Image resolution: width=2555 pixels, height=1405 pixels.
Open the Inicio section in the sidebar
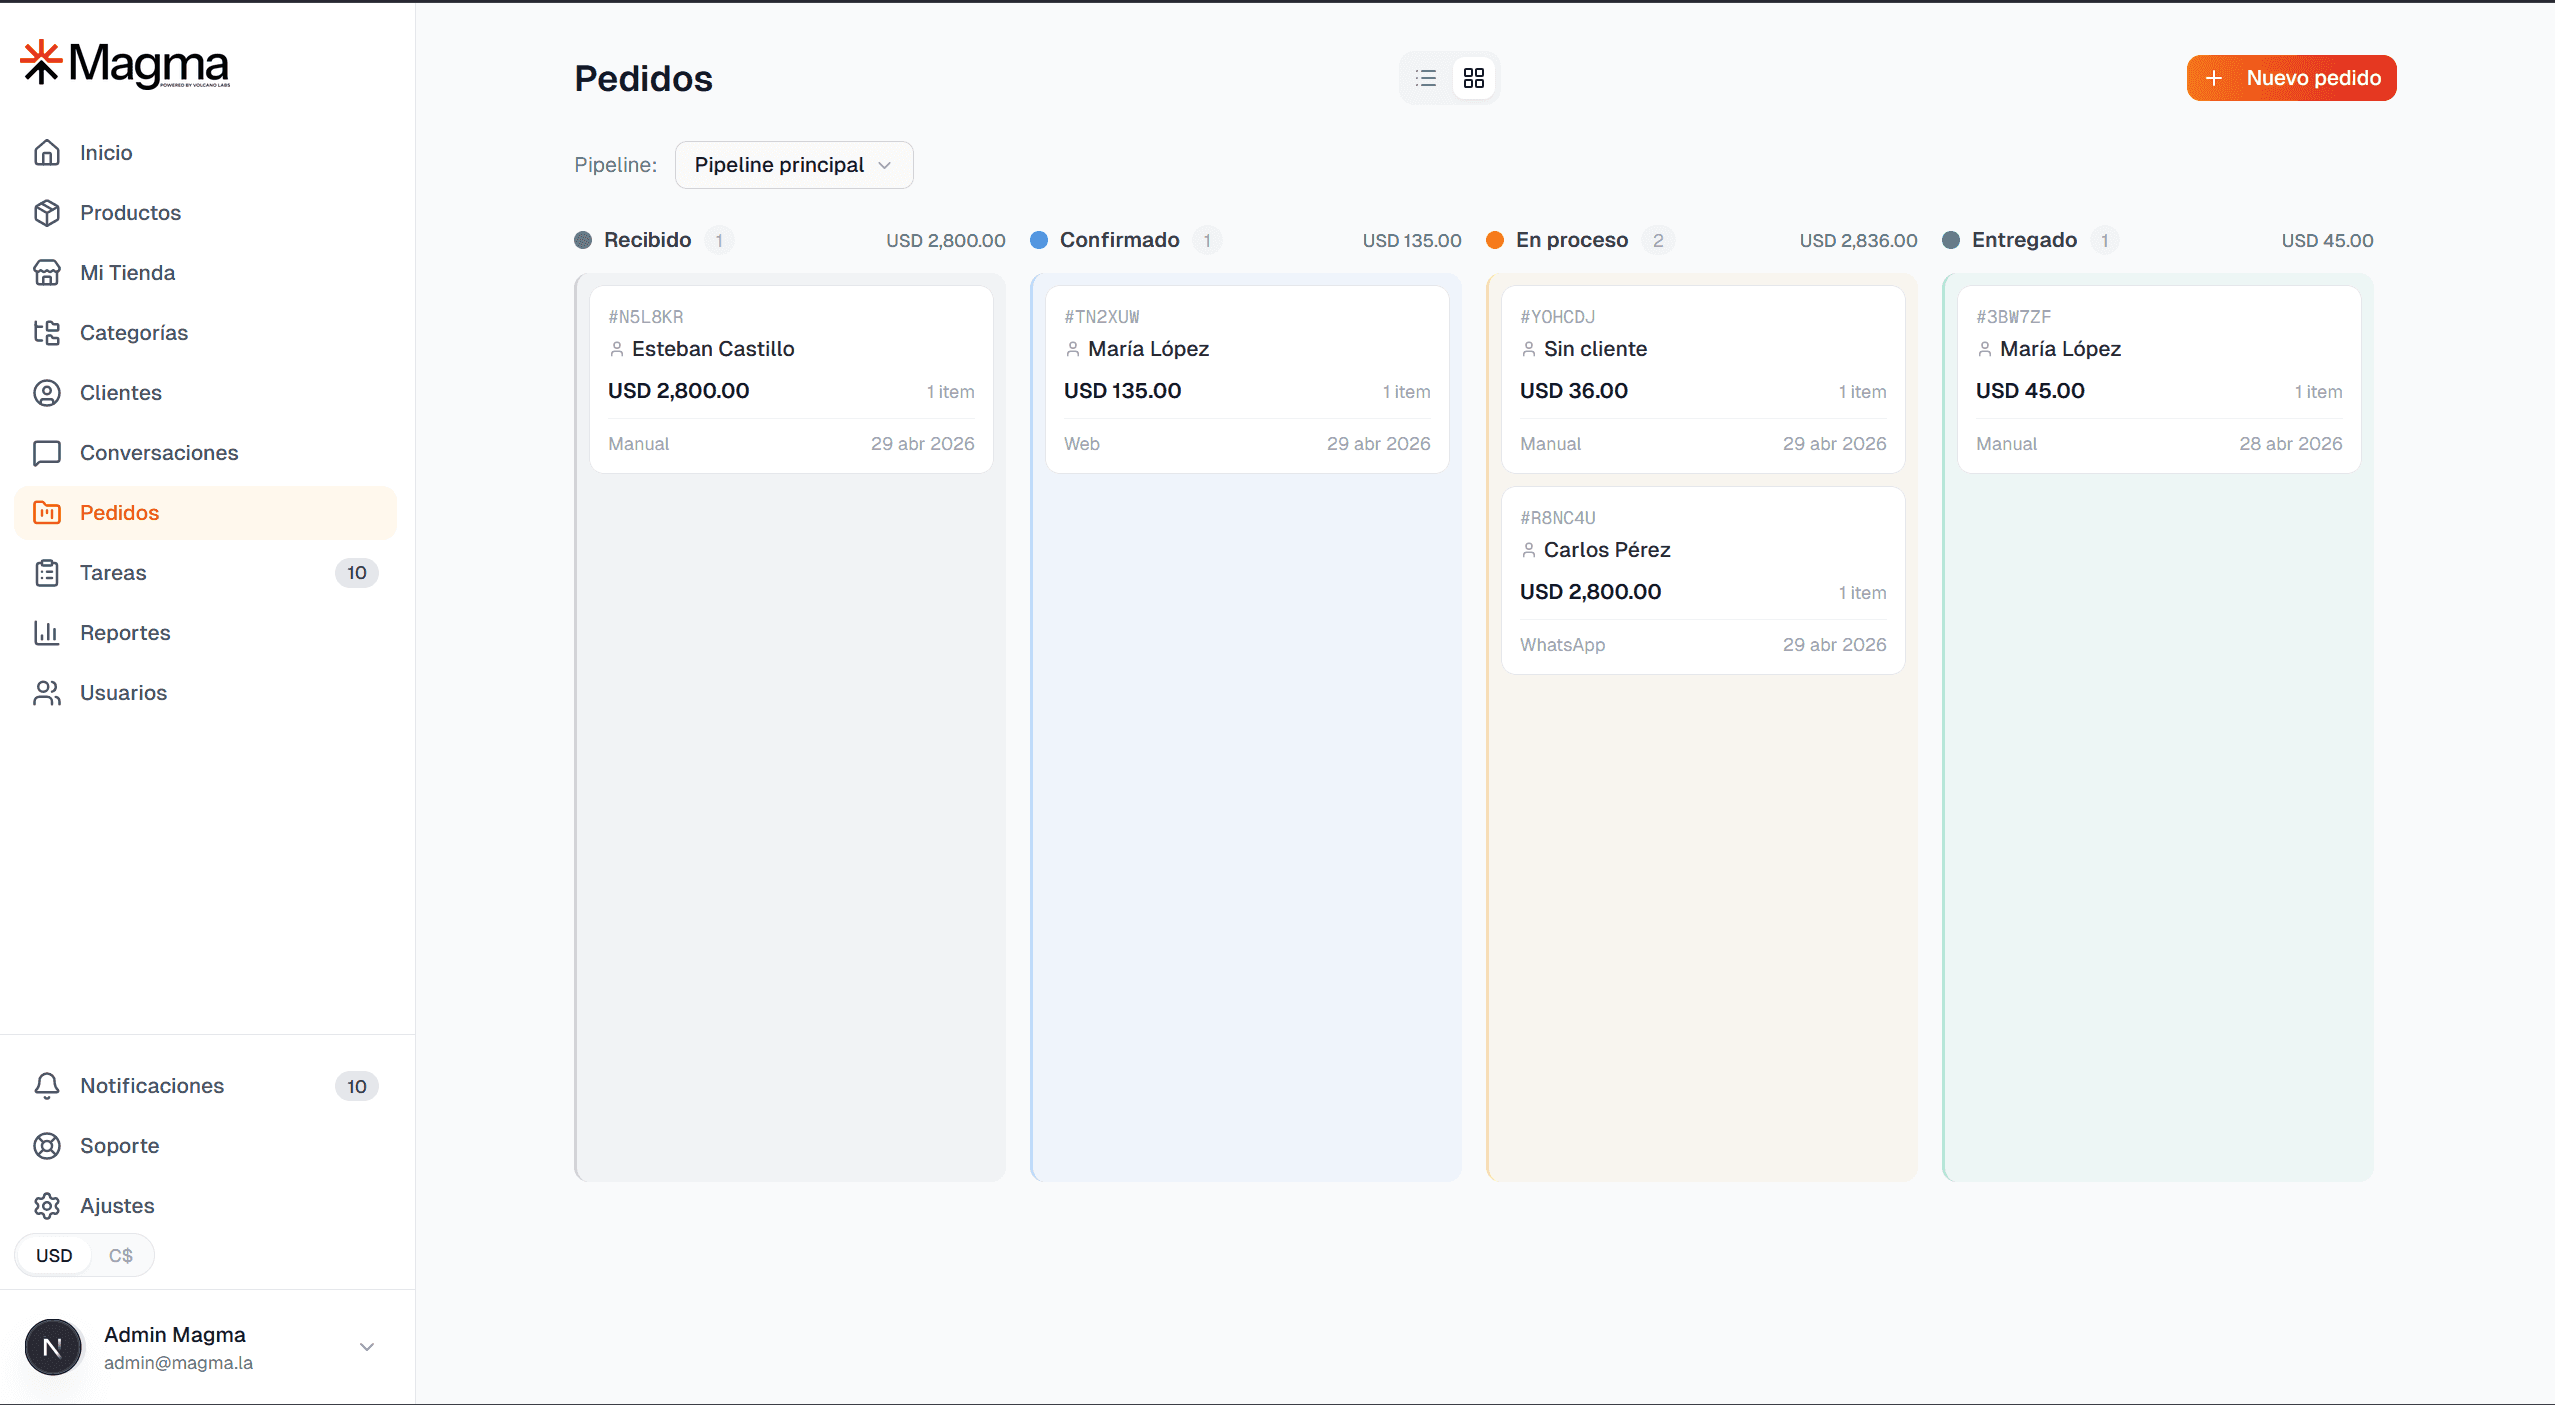pyautogui.click(x=106, y=152)
